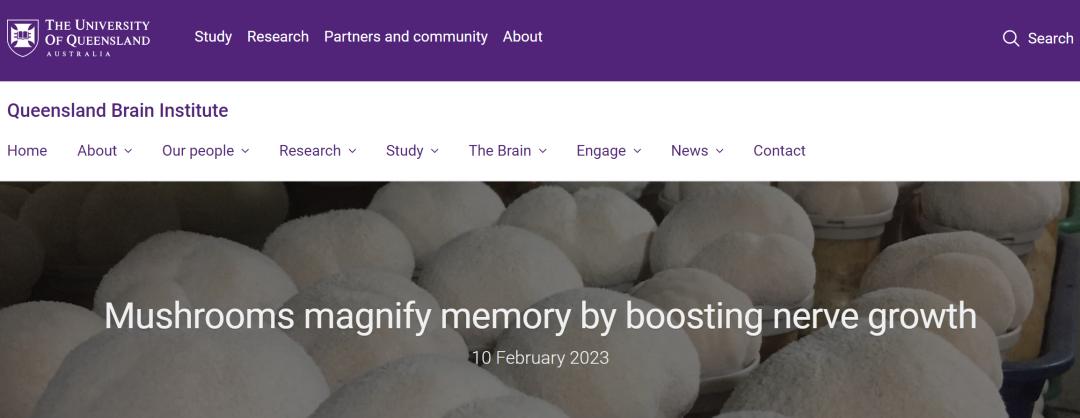Expand the institute Study chevron
Screen dimensions: 1080x418
pos(435,151)
